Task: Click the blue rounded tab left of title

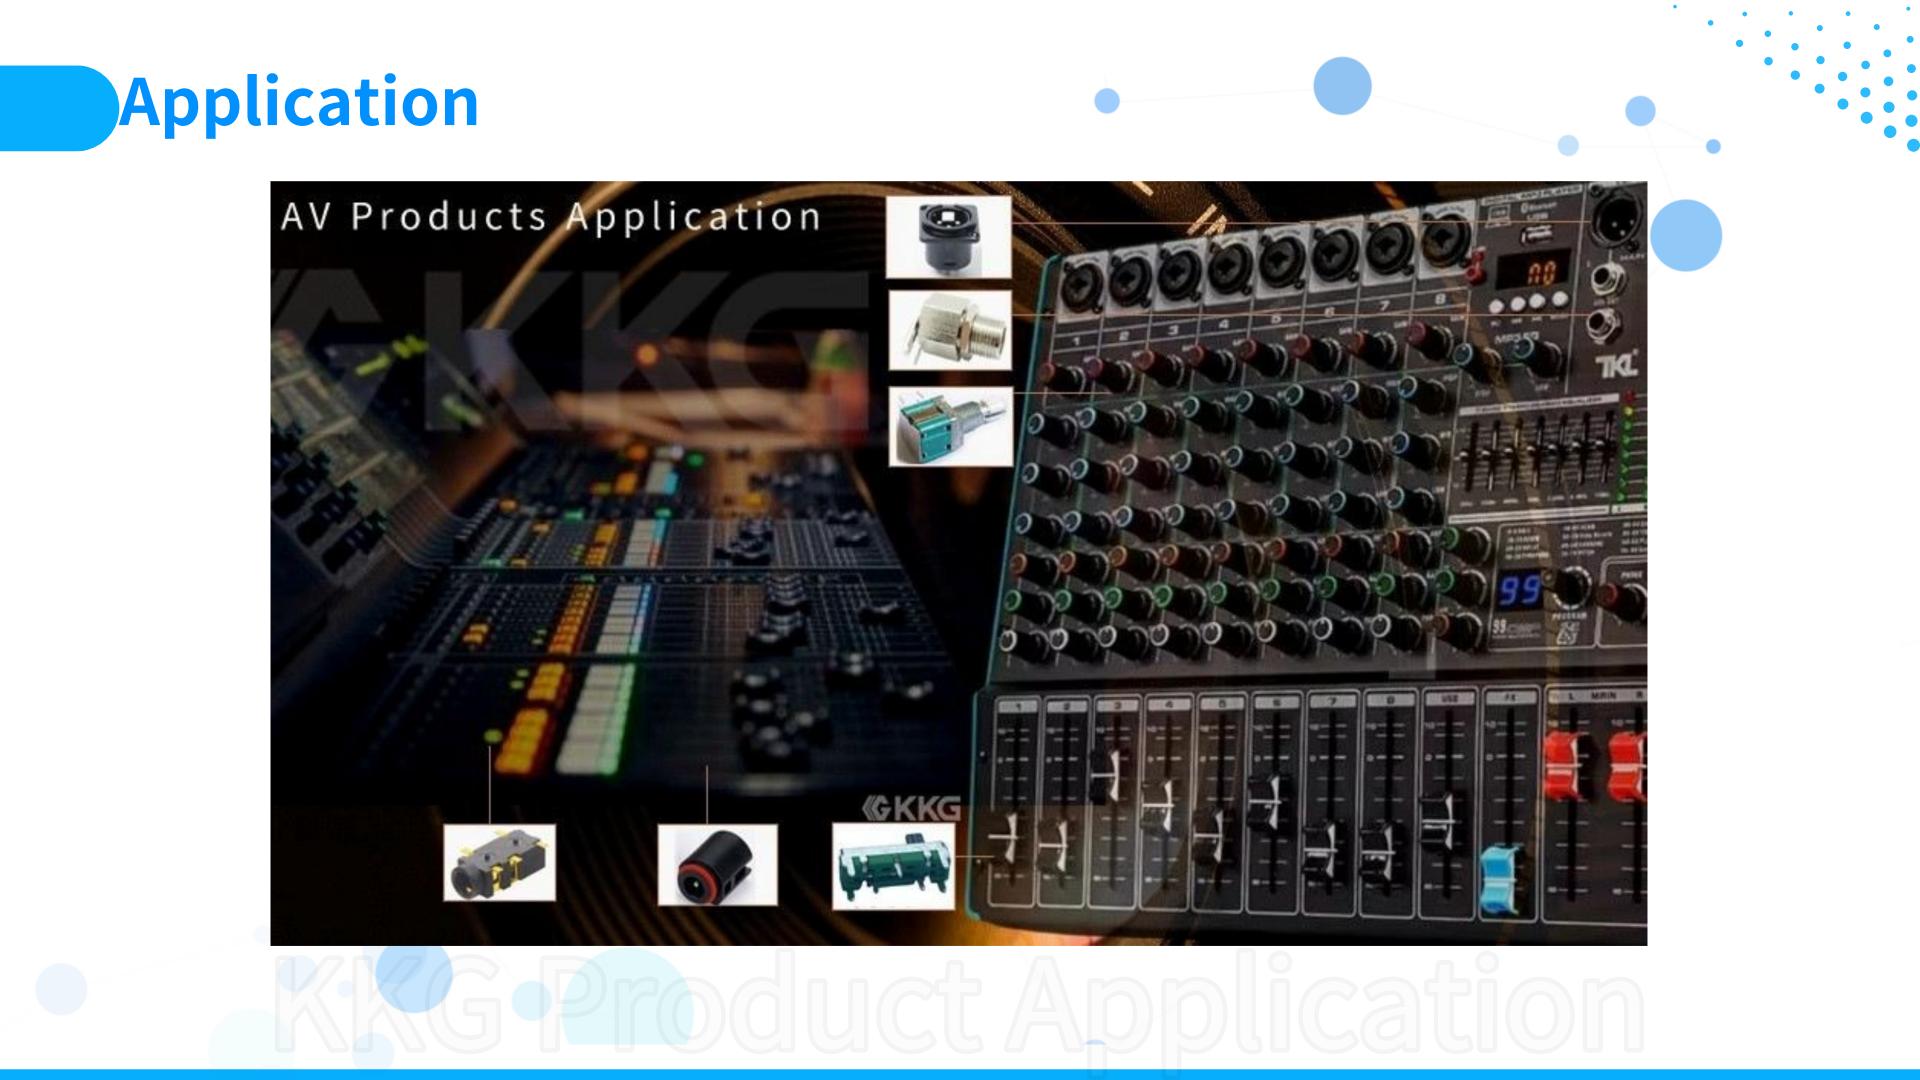Action: tap(55, 108)
